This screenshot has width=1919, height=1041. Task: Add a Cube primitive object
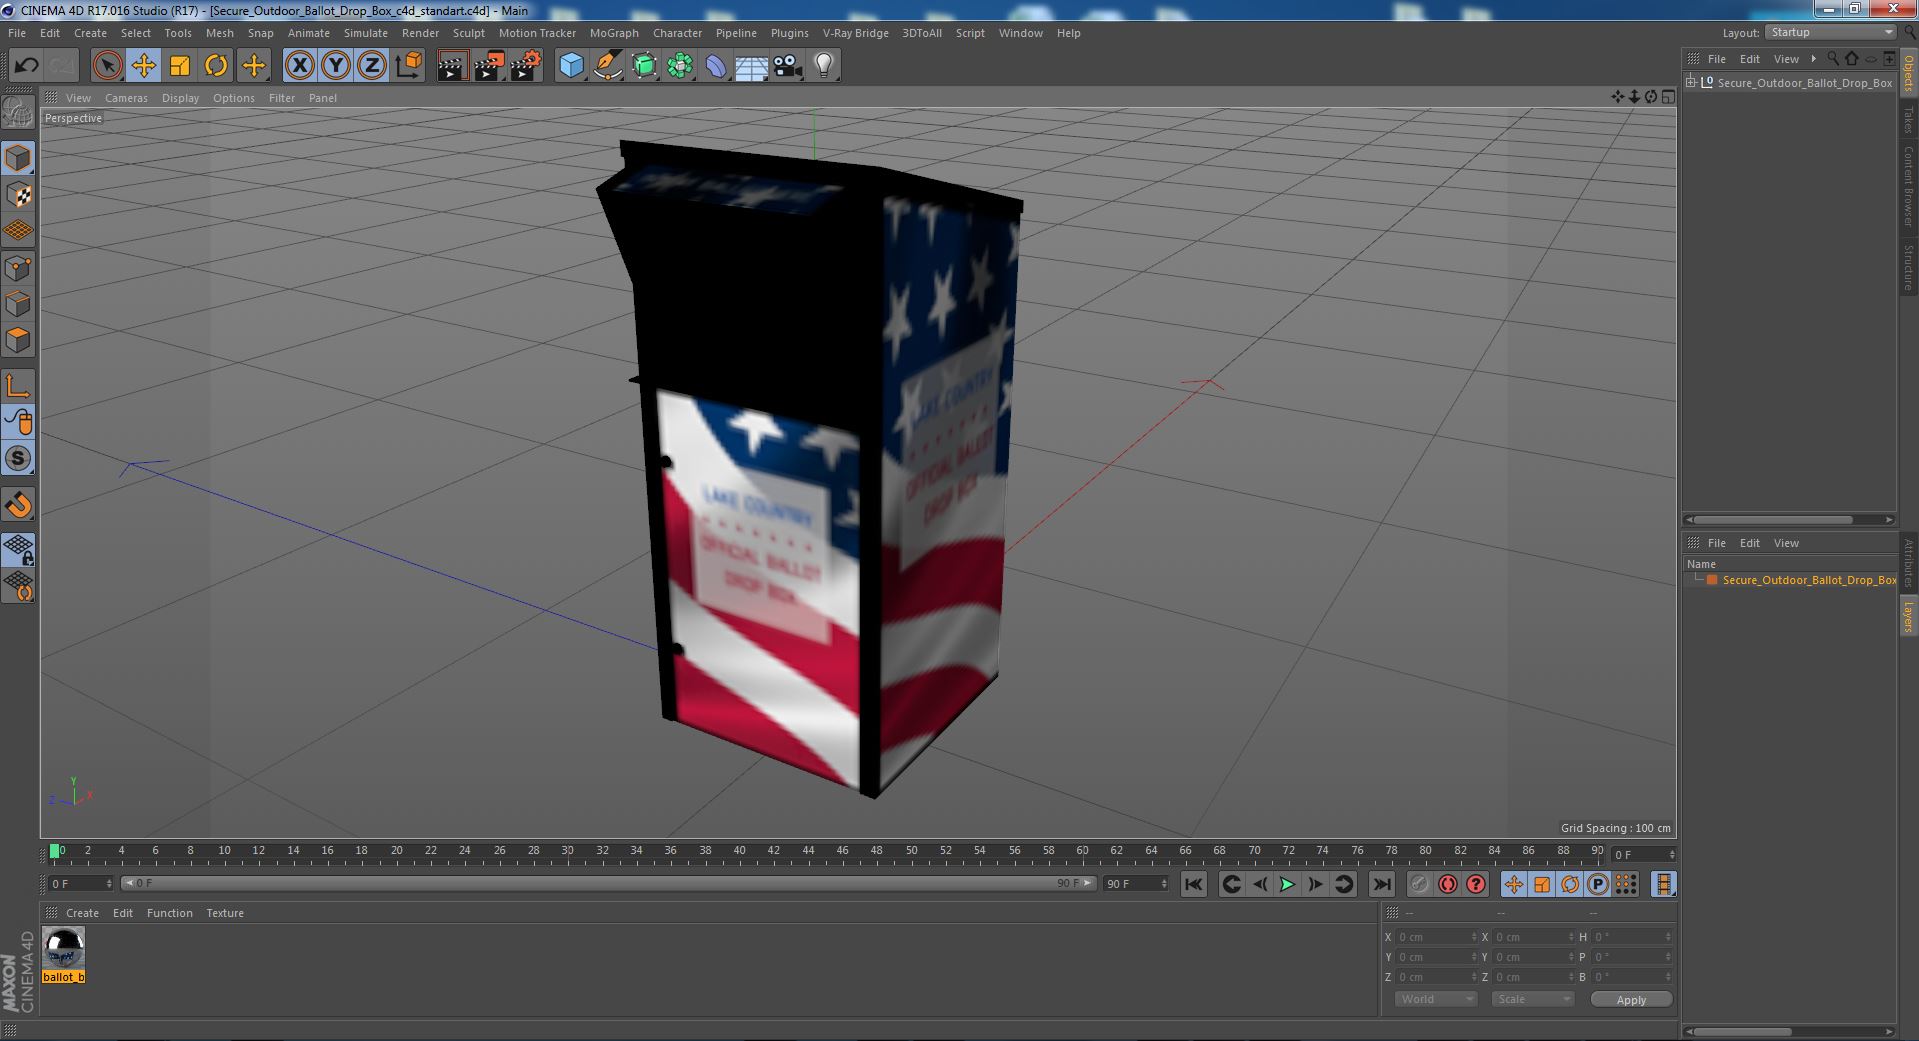[571, 66]
